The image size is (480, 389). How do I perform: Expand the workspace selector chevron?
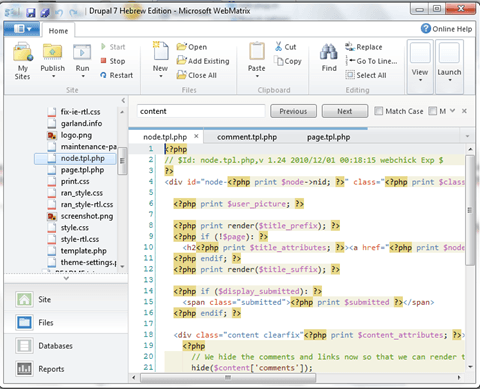pyautogui.click(x=66, y=278)
